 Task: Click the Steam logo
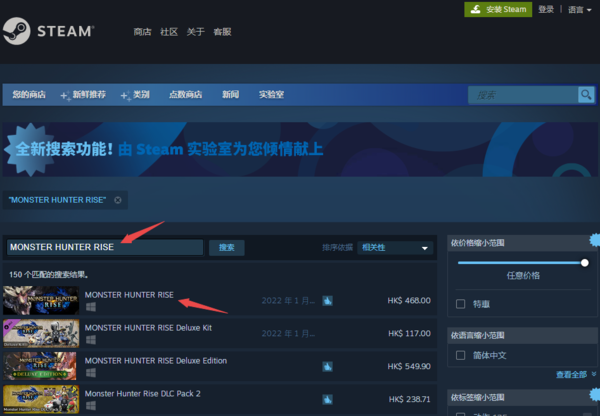click(x=48, y=31)
